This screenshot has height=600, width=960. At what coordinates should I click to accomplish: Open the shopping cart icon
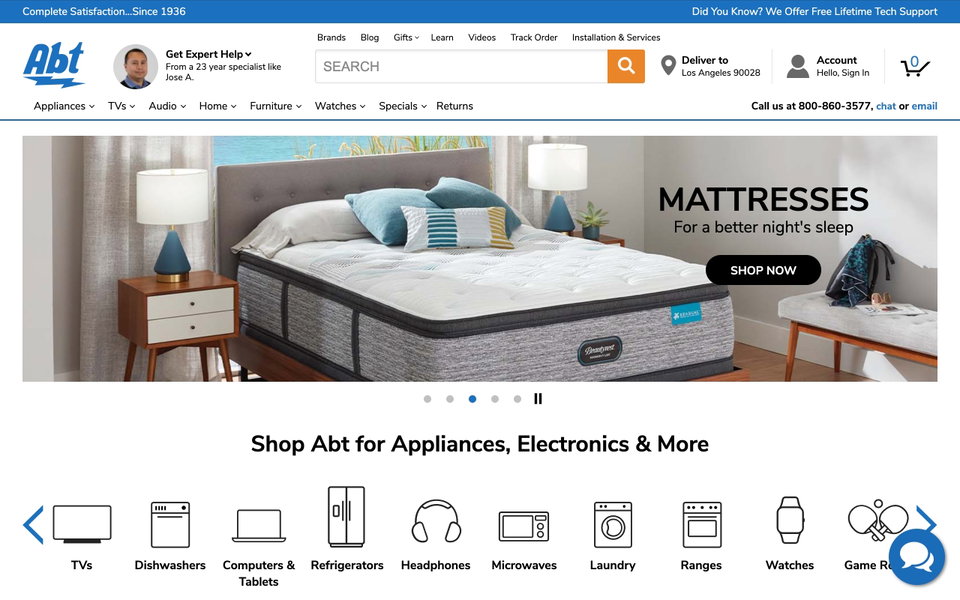click(915, 66)
